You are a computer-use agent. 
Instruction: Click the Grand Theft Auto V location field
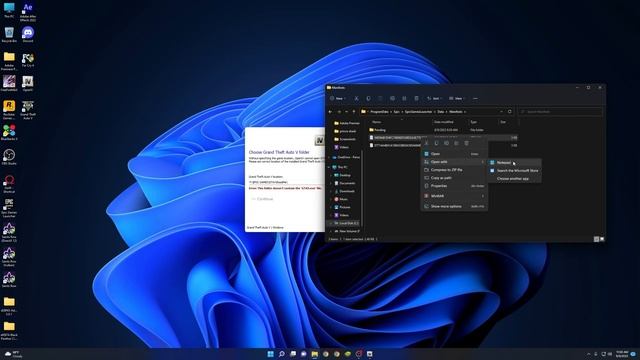tap(287, 182)
